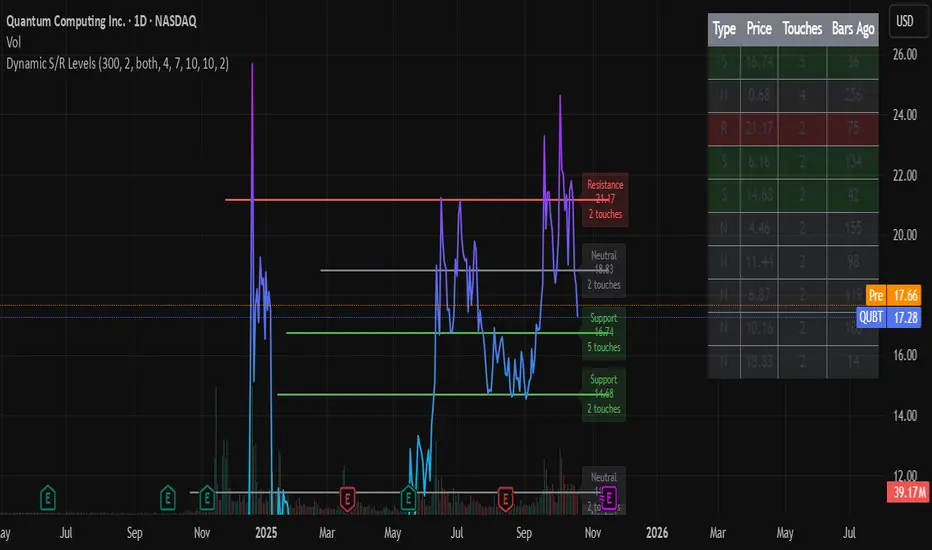Open the USD currency selector
Image resolution: width=932 pixels, height=550 pixels.
pyautogui.click(x=904, y=21)
